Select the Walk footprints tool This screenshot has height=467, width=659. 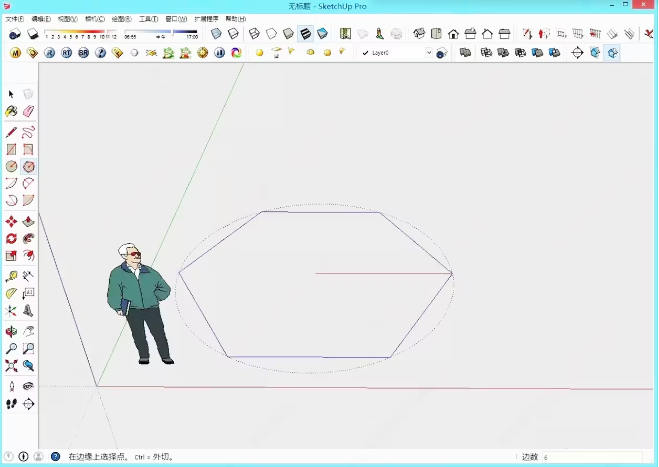(11, 404)
